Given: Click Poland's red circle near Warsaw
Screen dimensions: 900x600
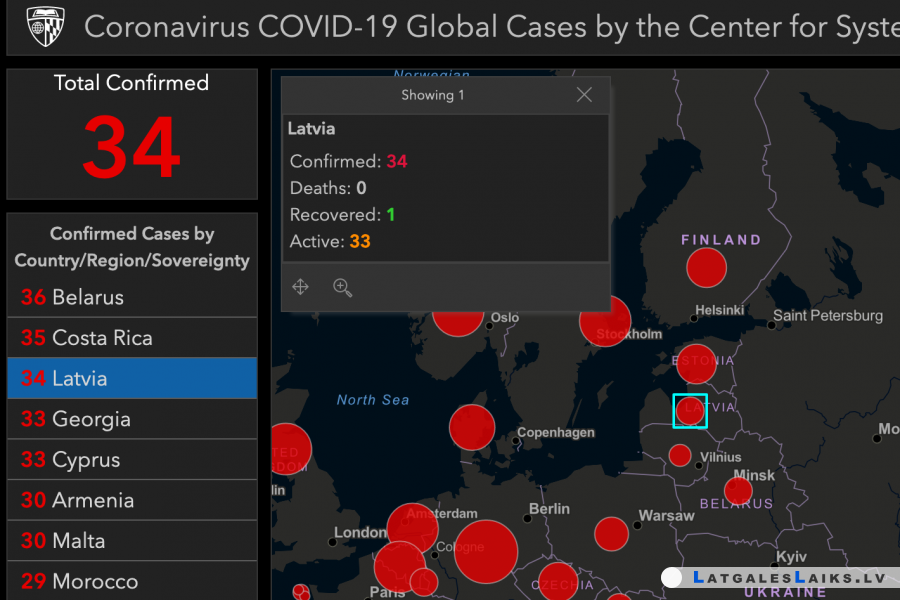Looking at the screenshot, I should (x=611, y=533).
